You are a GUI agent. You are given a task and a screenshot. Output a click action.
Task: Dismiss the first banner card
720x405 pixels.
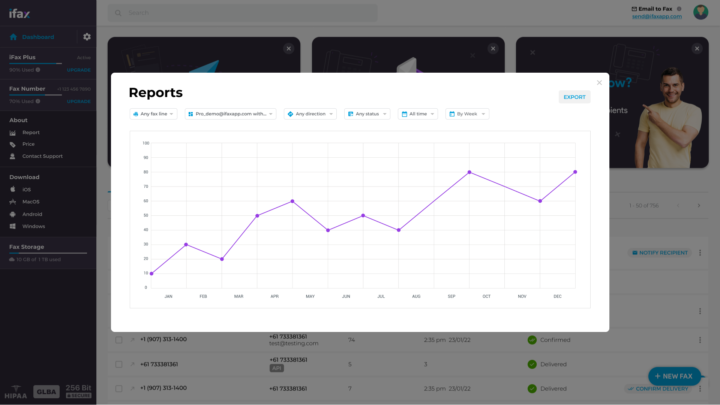pos(288,49)
